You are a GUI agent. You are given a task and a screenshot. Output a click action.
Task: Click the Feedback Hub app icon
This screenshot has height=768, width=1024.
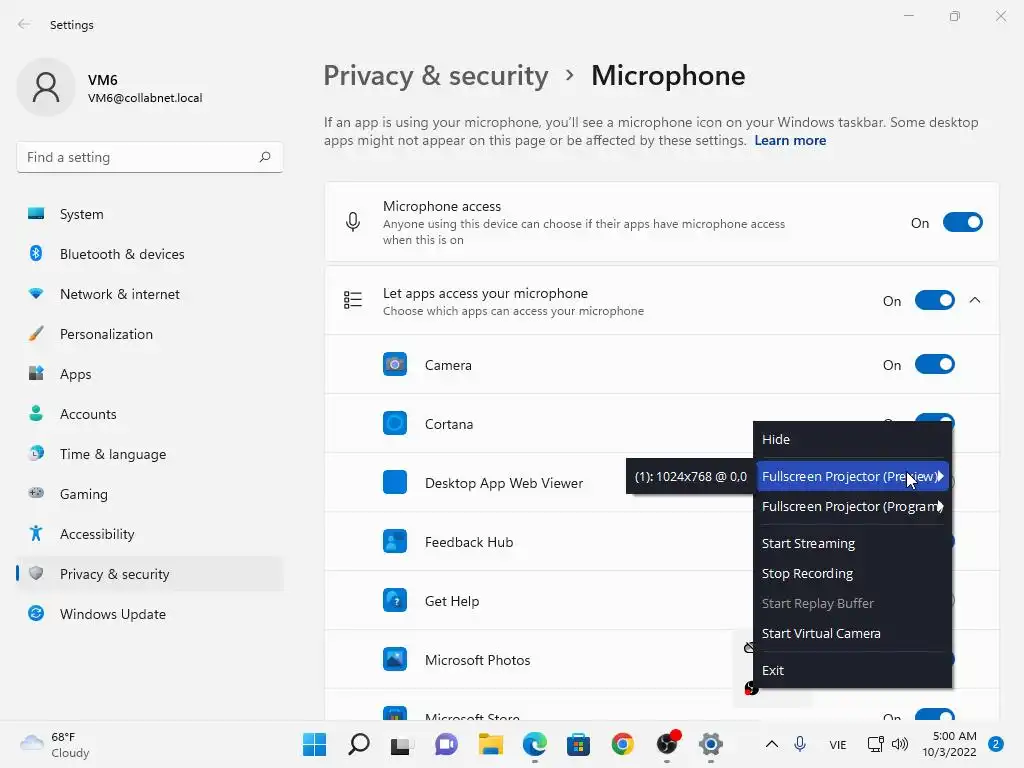click(x=394, y=541)
